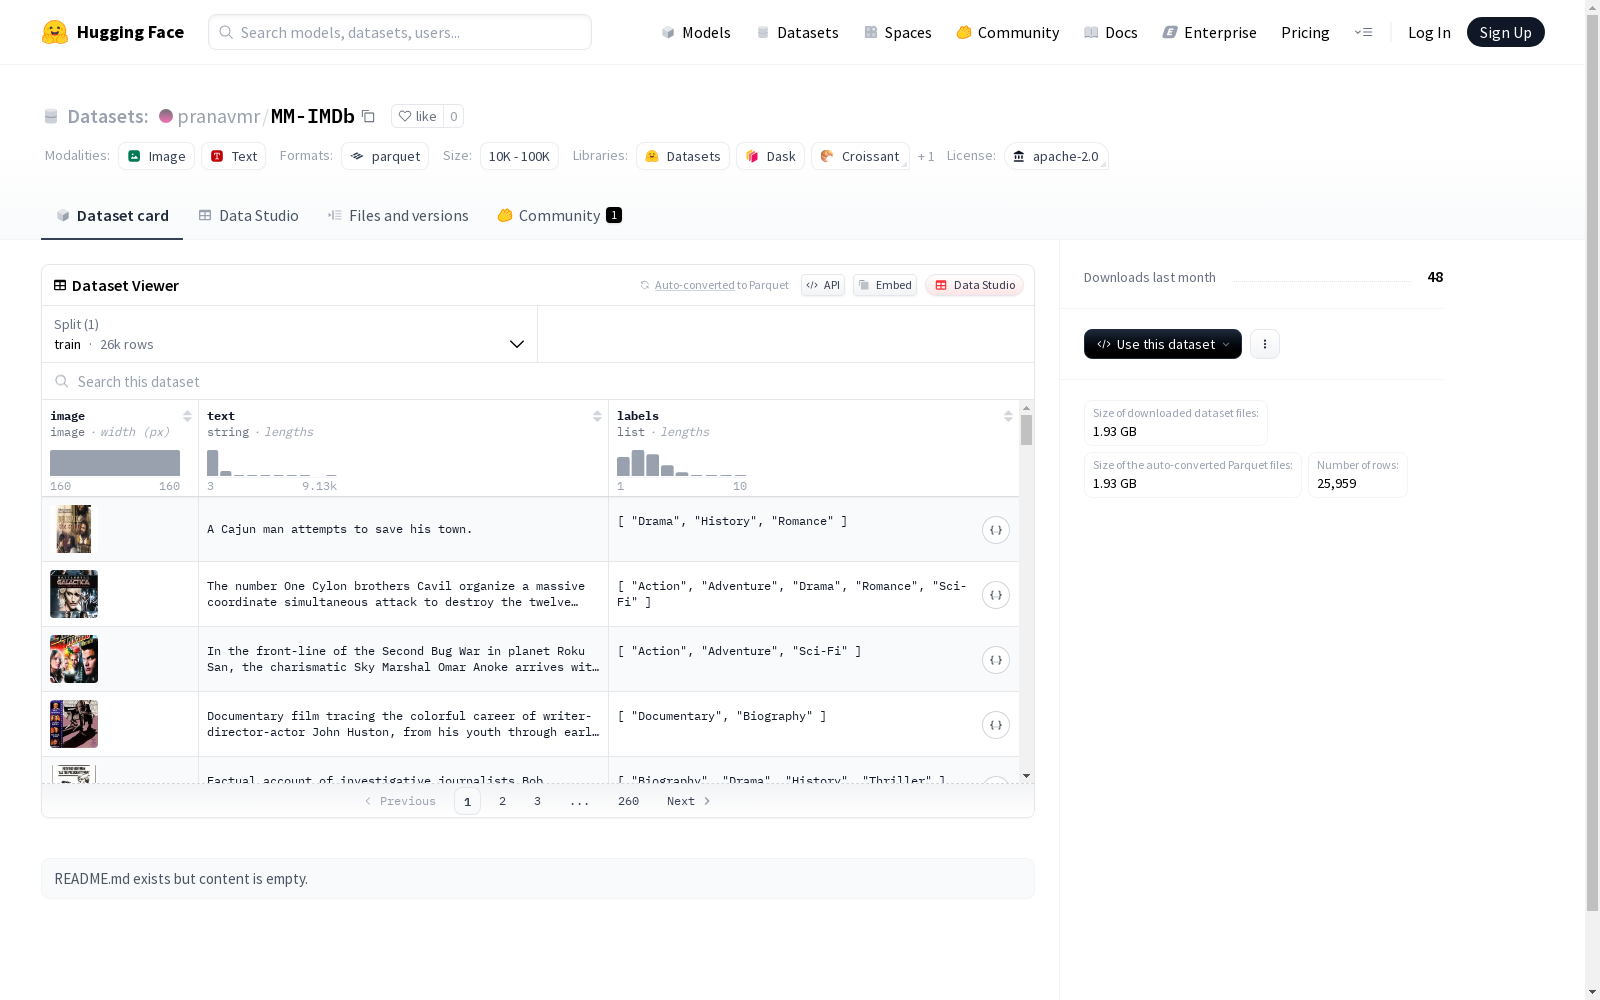
Task: Select the 10K - 100K size tag
Action: [x=519, y=156]
